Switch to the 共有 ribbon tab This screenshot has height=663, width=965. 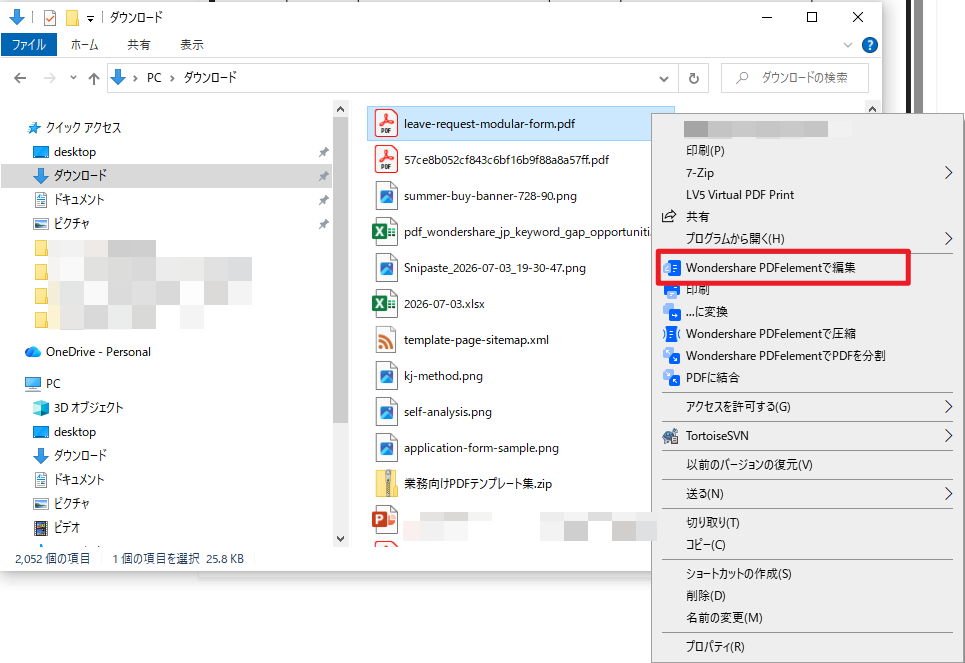[x=138, y=45]
